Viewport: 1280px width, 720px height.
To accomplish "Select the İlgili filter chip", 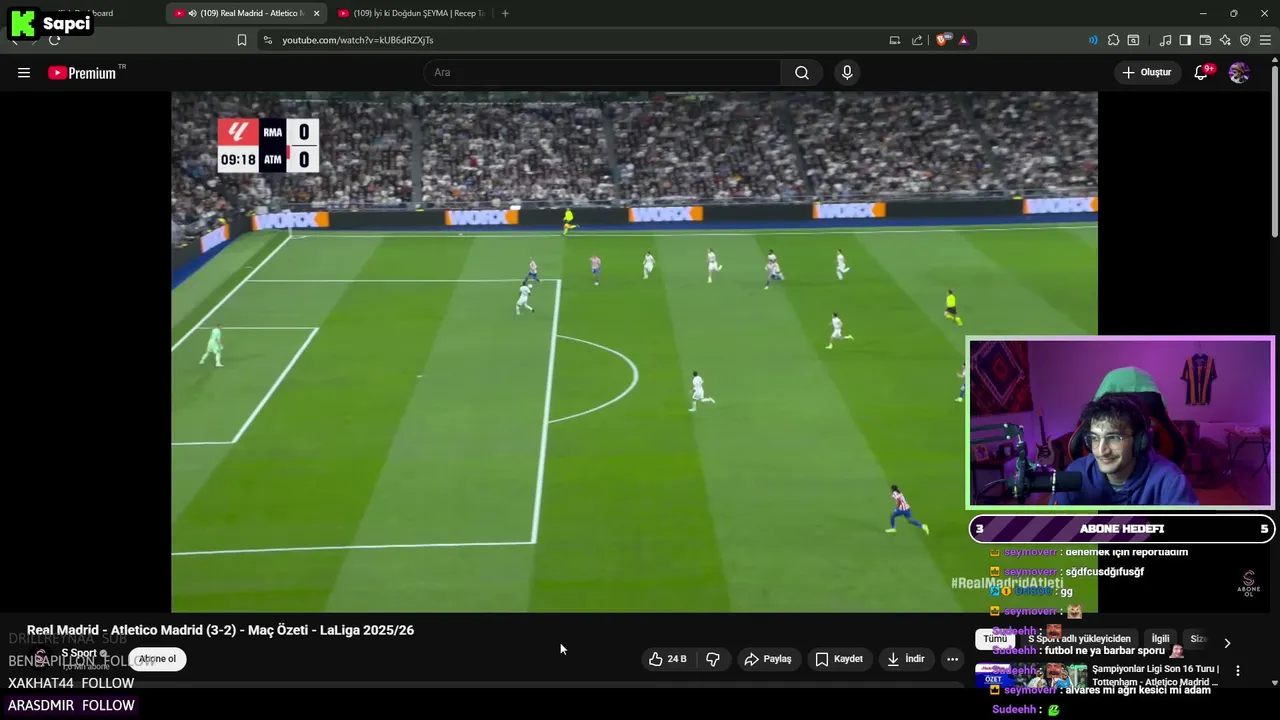I will [x=1160, y=639].
